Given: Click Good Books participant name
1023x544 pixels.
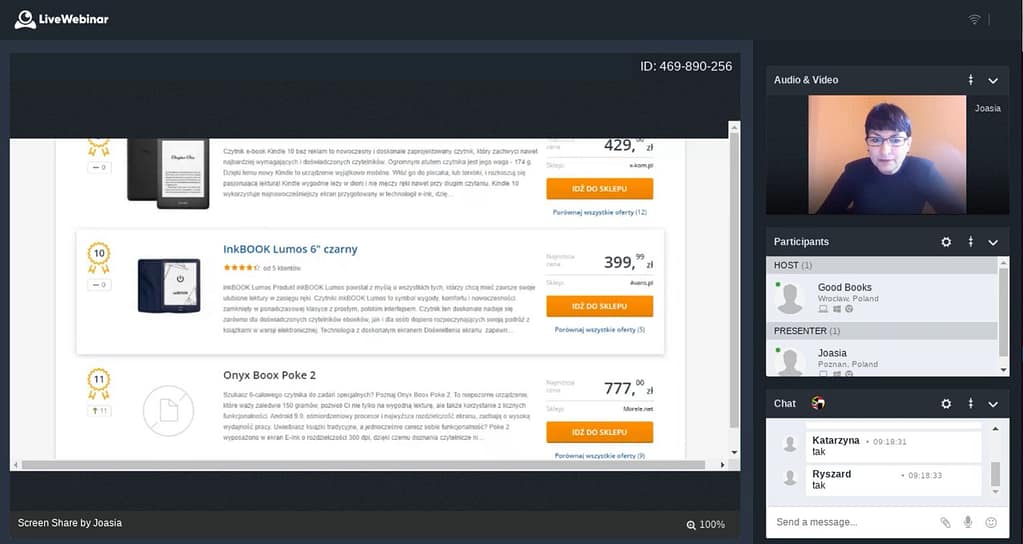Looking at the screenshot, I should click(x=844, y=287).
